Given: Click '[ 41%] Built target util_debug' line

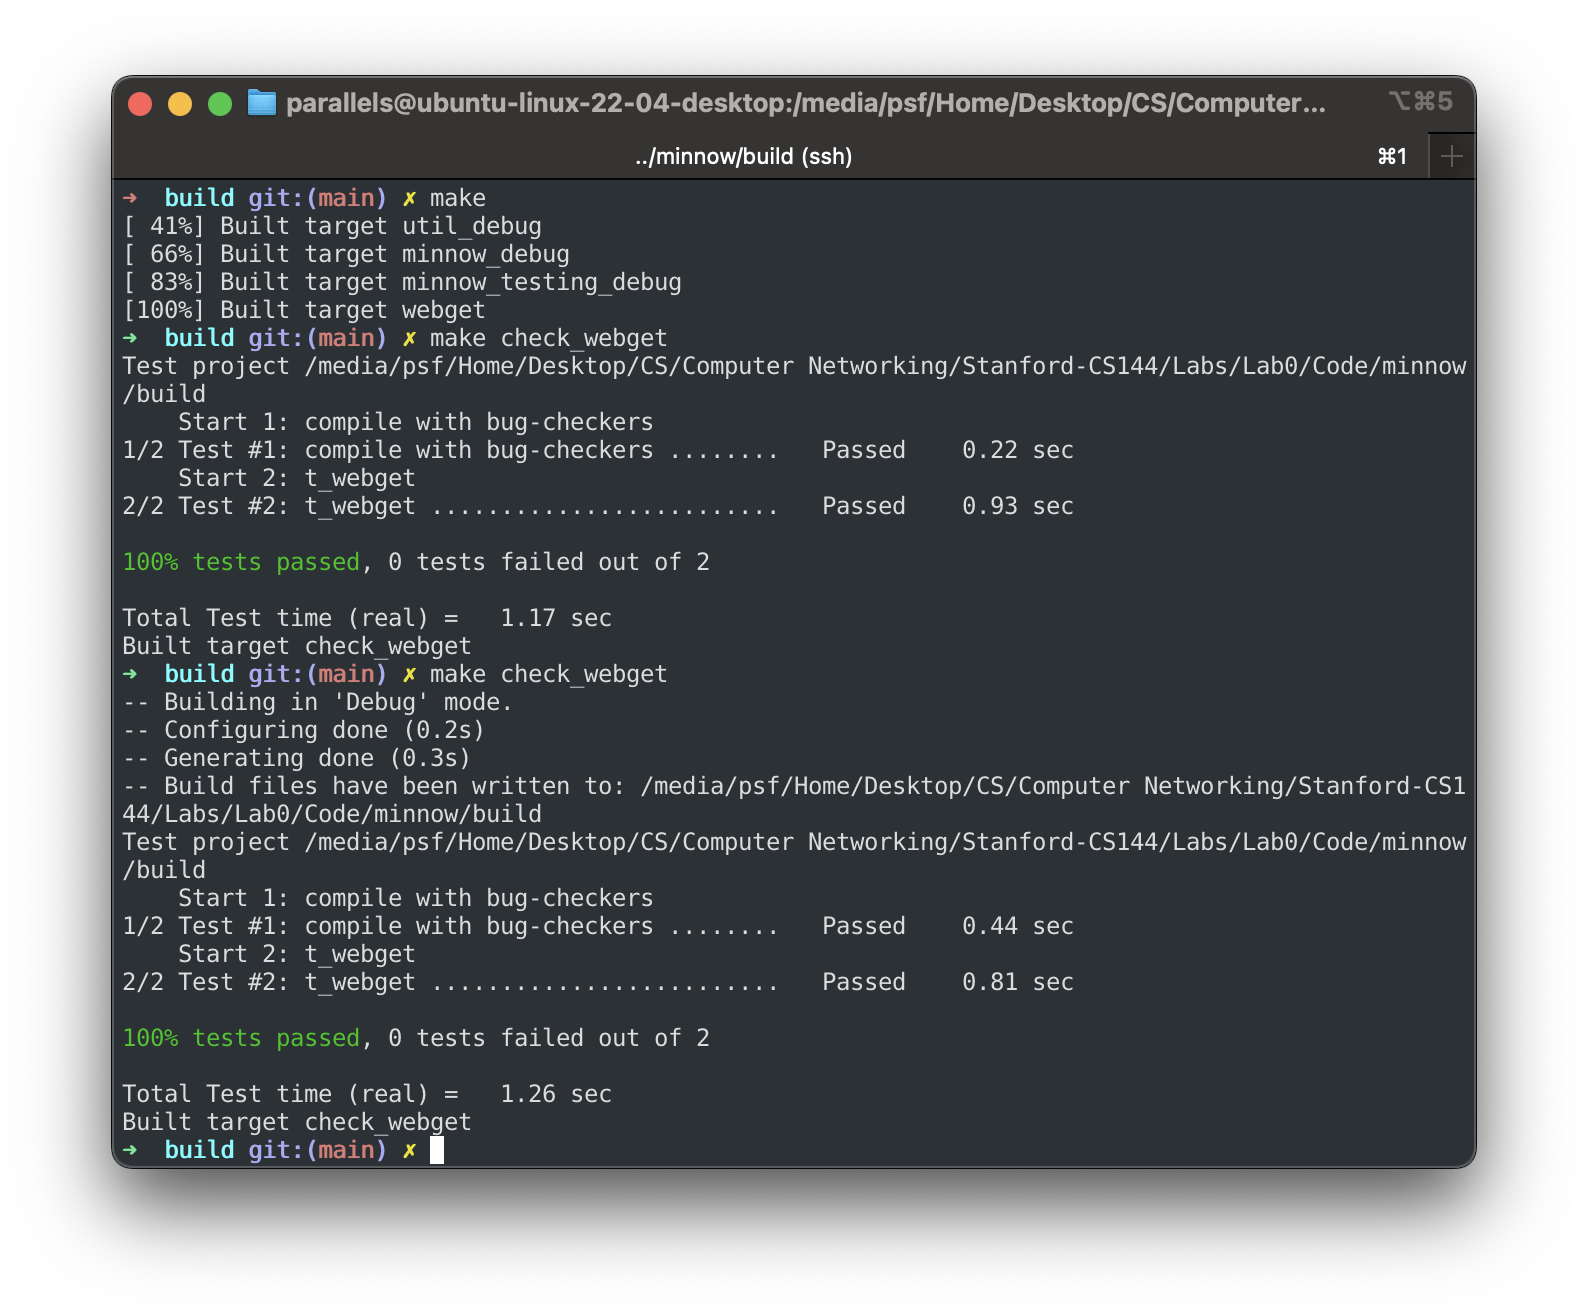Looking at the screenshot, I should pyautogui.click(x=332, y=226).
